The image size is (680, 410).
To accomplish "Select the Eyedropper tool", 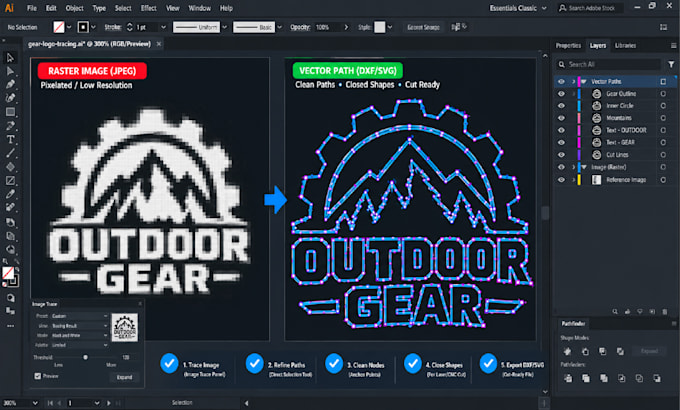I will [10, 194].
